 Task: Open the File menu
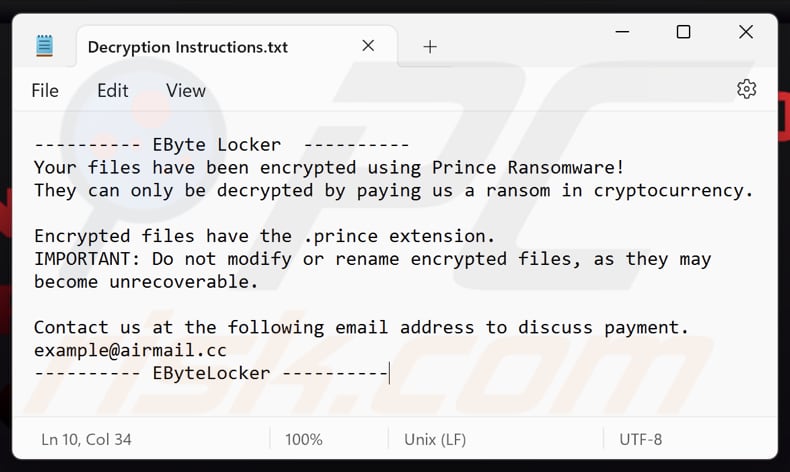[x=45, y=90]
